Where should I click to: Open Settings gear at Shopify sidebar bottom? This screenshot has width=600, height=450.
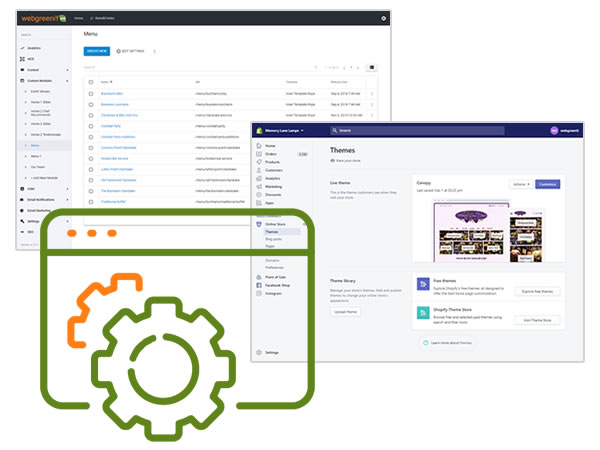[259, 352]
